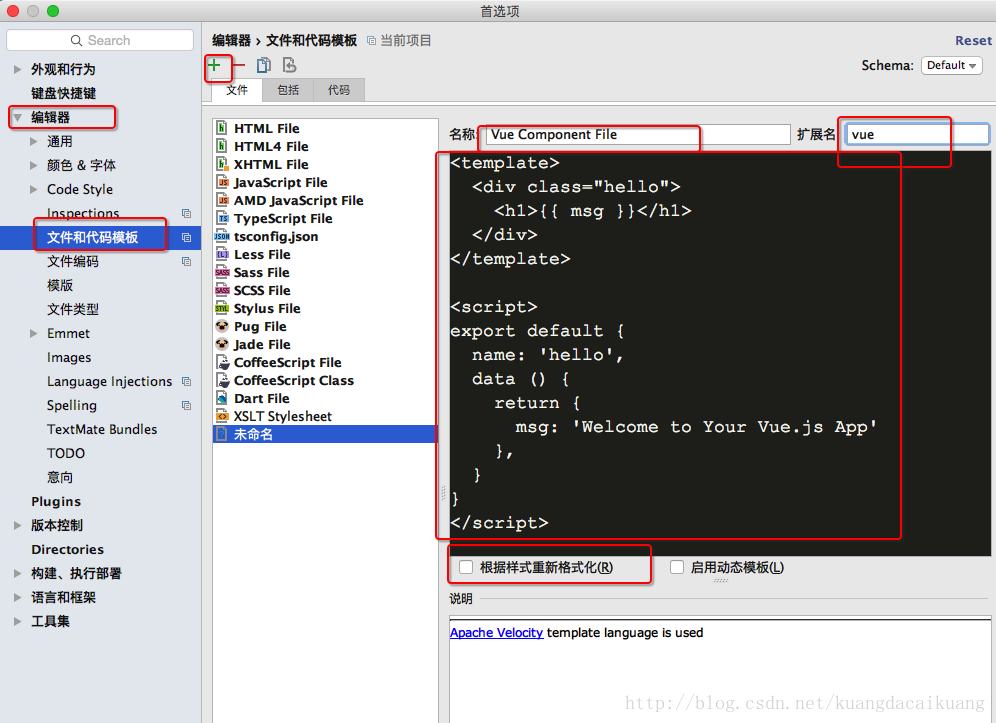Open the TextMate Bundles settings page
The height and width of the screenshot is (723, 996).
[102, 429]
